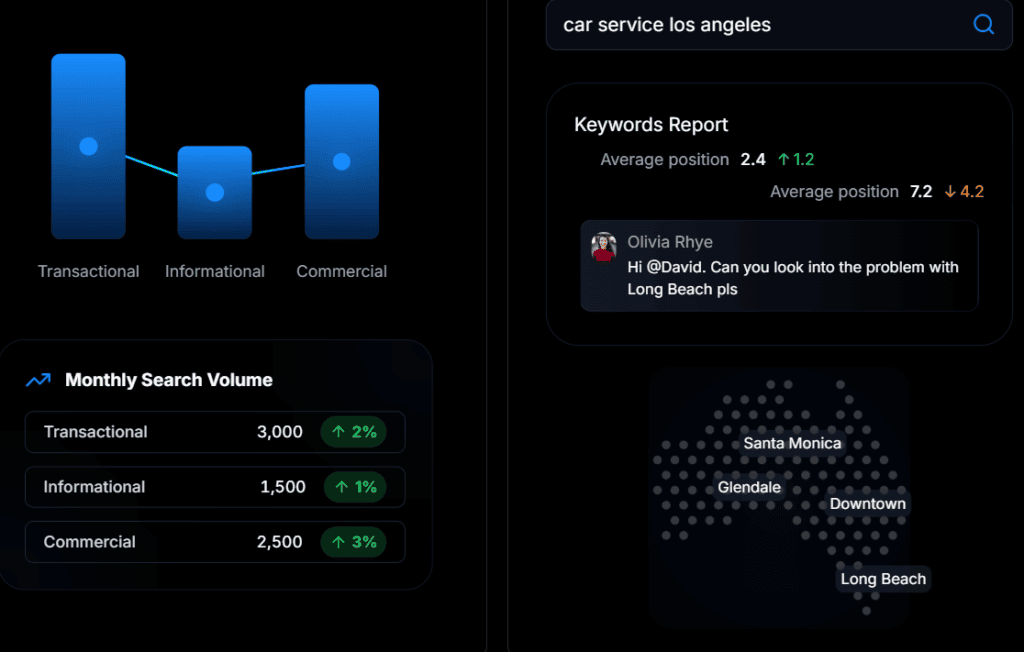Select the Transactional bar in the chart
The height and width of the screenshot is (652, 1024).
click(x=88, y=145)
